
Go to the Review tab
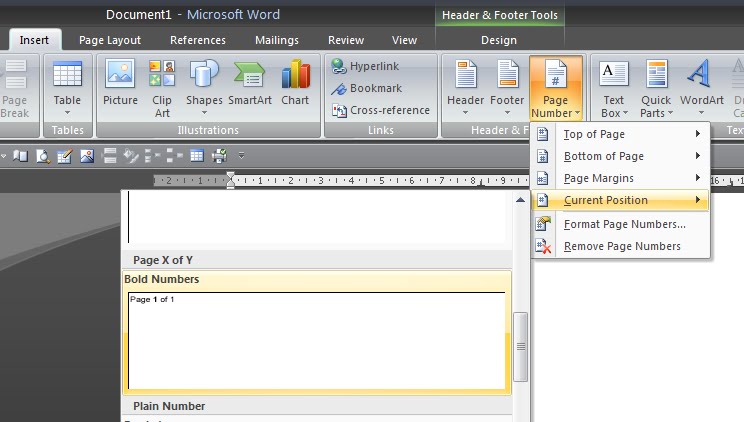(346, 40)
